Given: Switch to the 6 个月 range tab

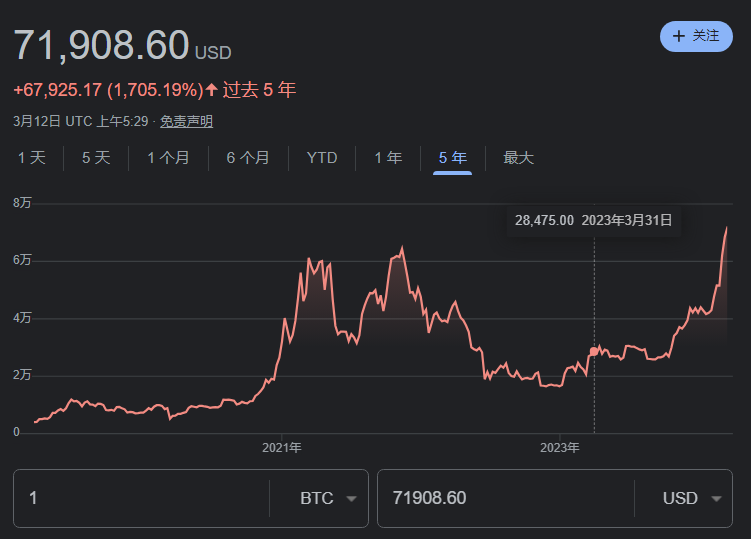Looking at the screenshot, I should [248, 158].
